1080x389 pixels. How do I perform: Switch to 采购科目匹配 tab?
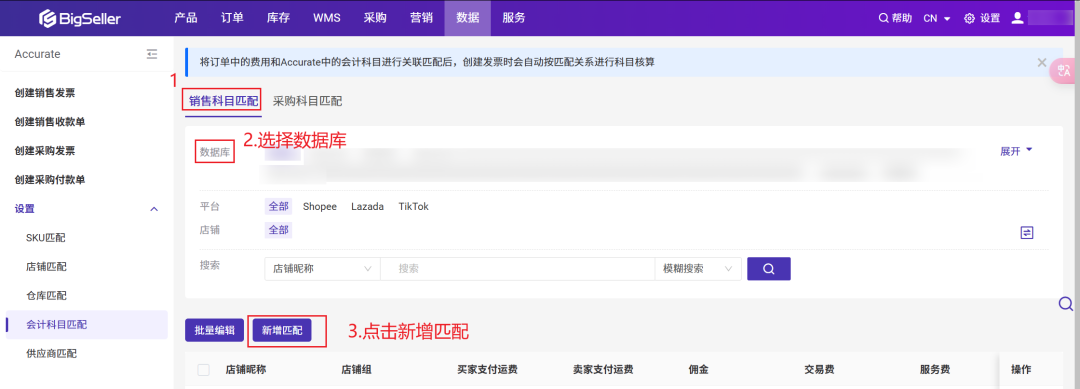pyautogui.click(x=307, y=101)
